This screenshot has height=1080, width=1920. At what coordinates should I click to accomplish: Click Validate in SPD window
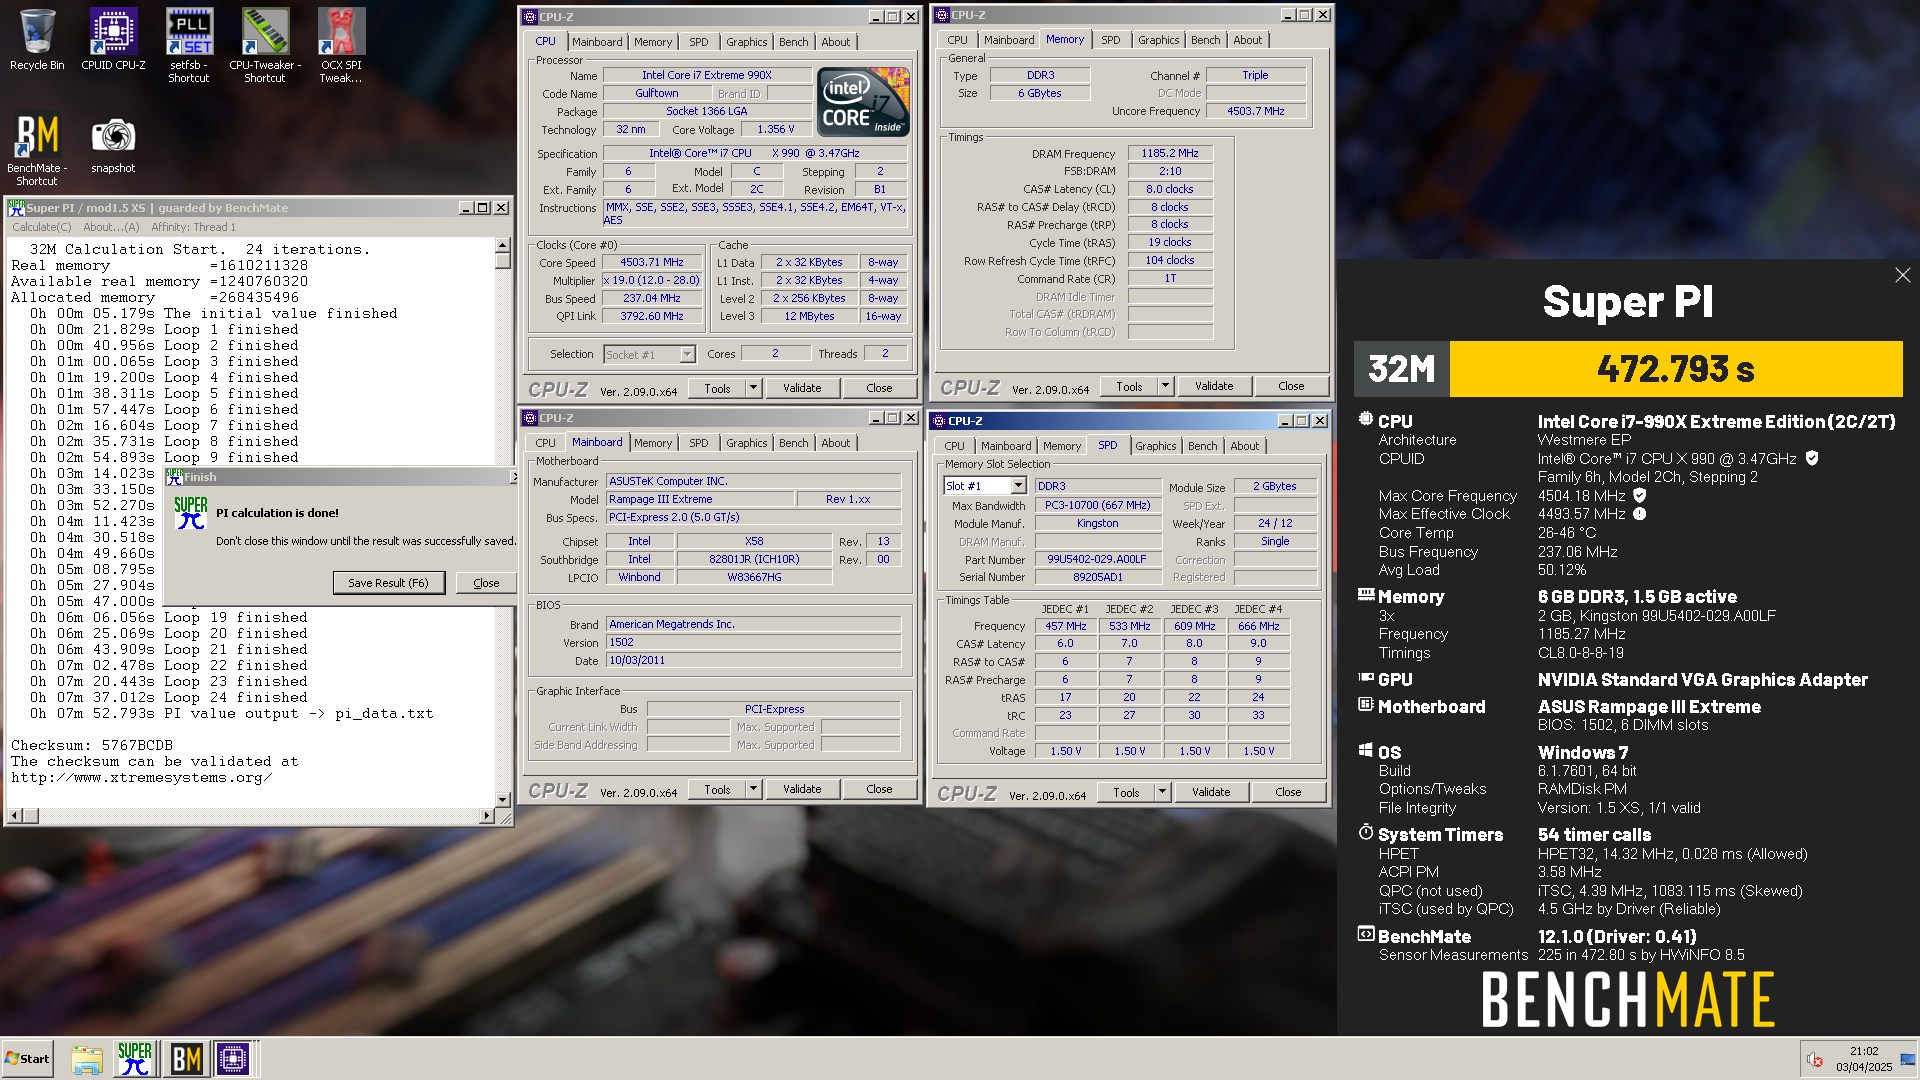click(x=1211, y=792)
